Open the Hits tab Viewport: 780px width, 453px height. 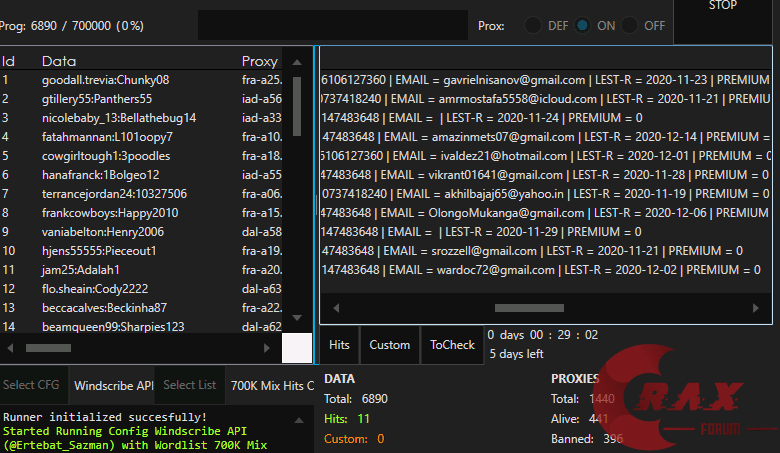(x=340, y=345)
